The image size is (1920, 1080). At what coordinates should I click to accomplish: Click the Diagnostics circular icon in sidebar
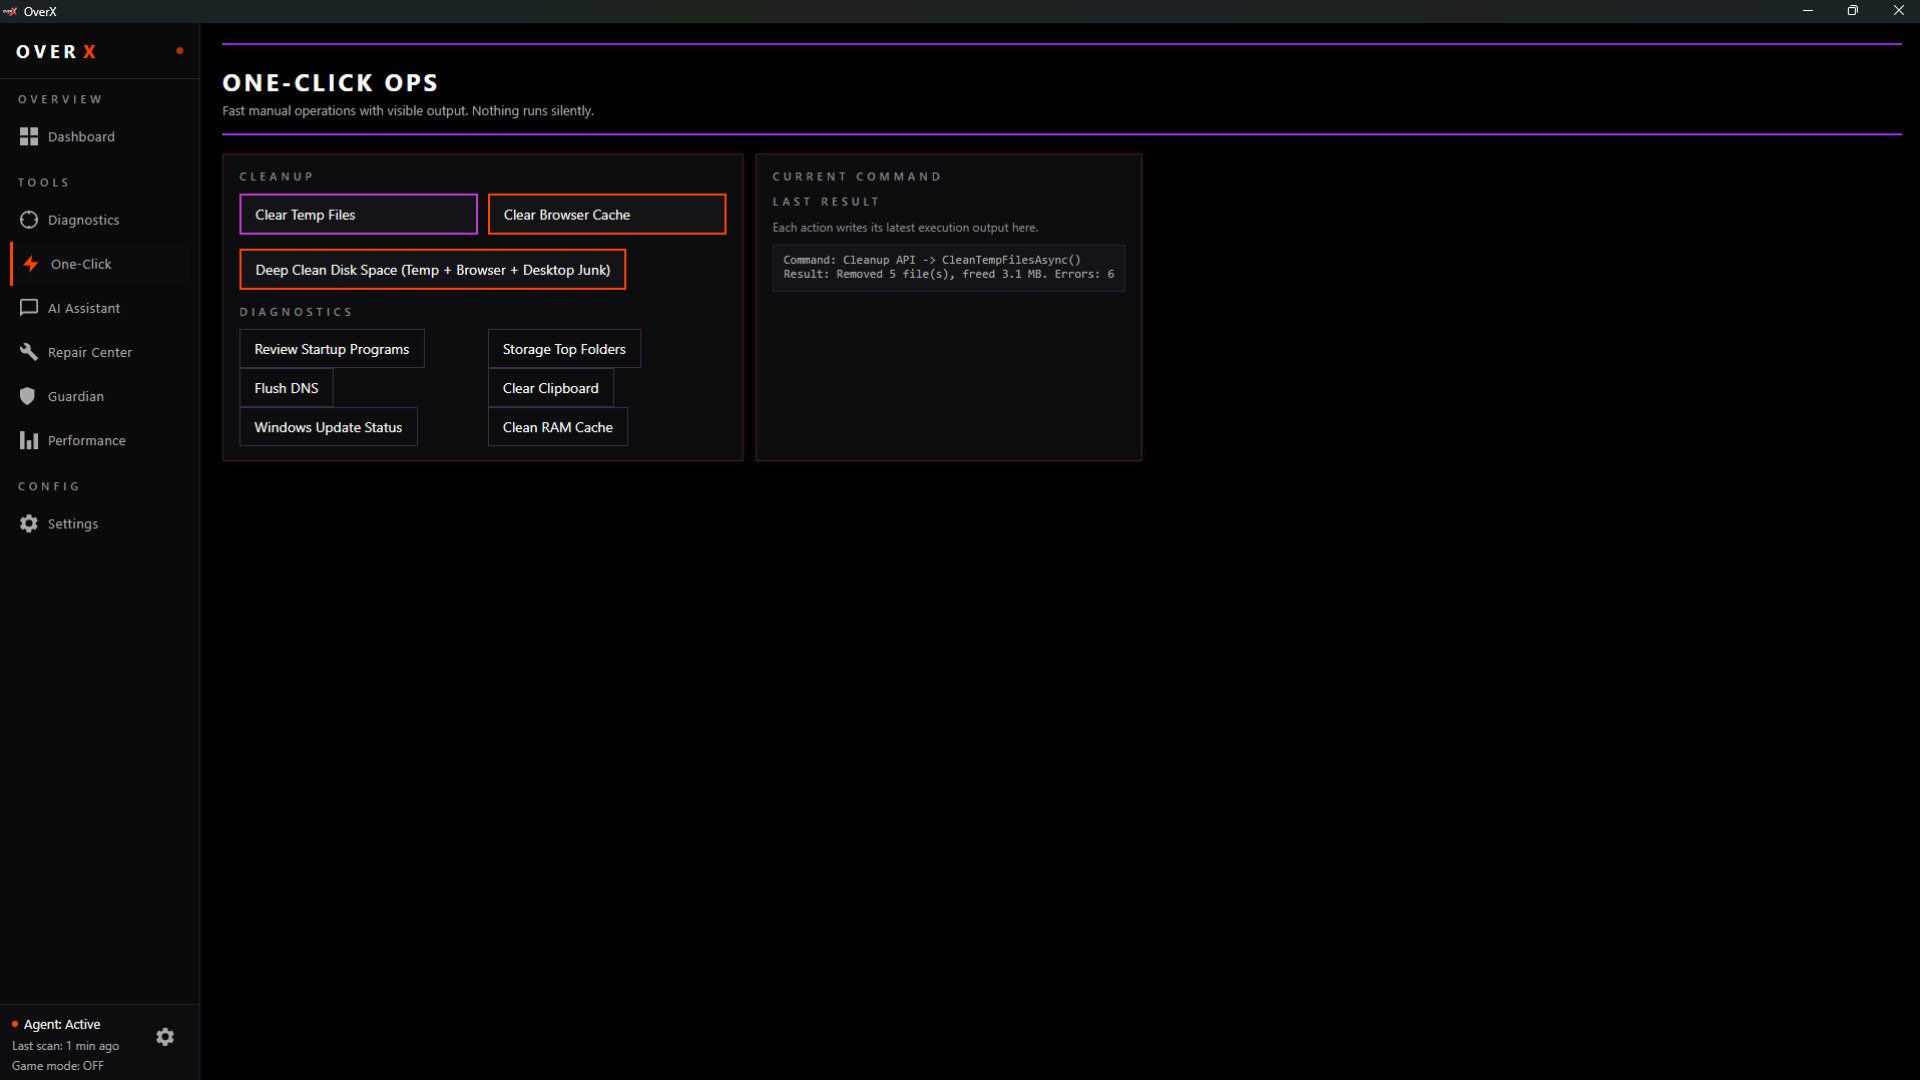tap(29, 220)
